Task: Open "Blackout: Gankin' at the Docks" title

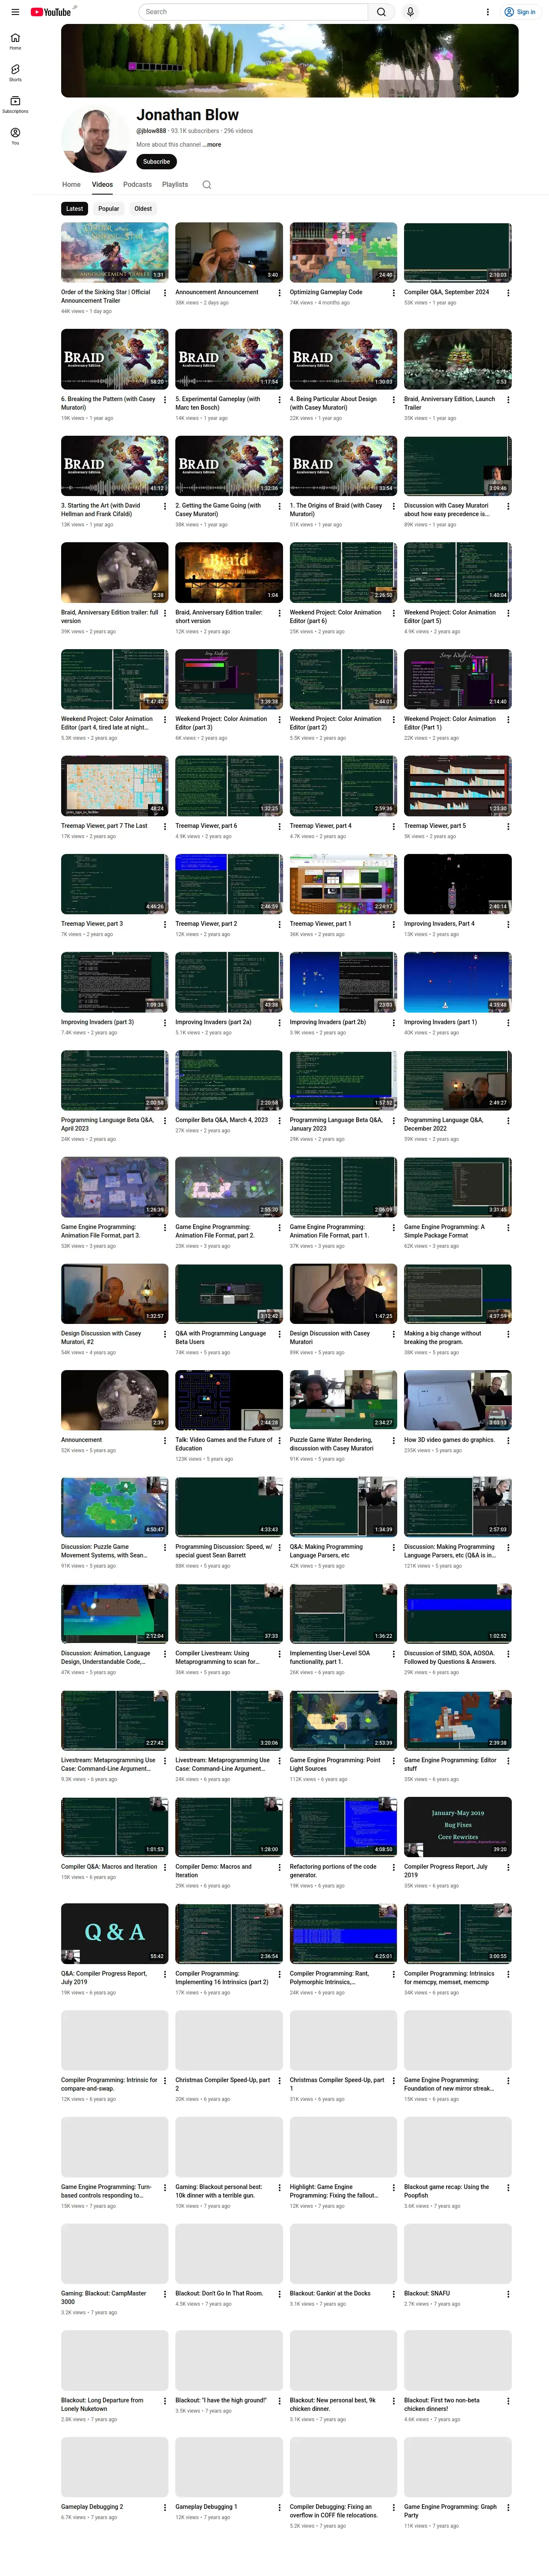Action: 330,2295
